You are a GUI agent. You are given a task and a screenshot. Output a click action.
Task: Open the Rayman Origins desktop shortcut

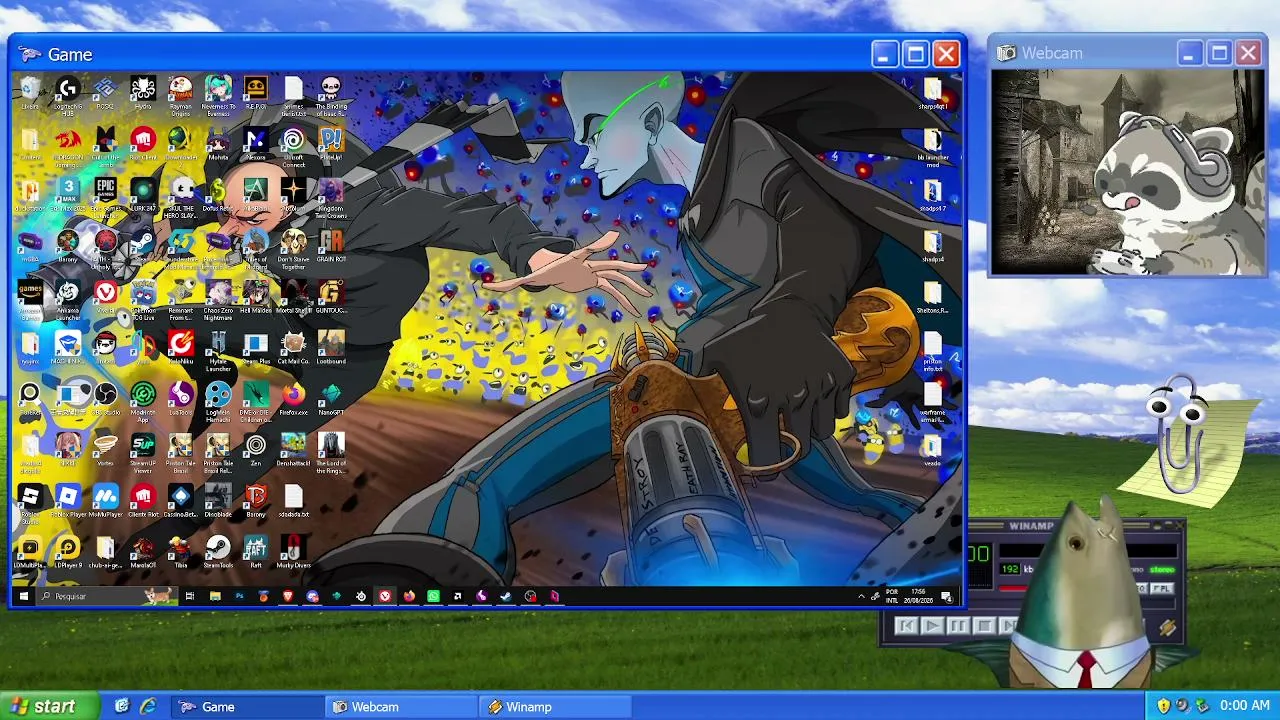coord(180,94)
